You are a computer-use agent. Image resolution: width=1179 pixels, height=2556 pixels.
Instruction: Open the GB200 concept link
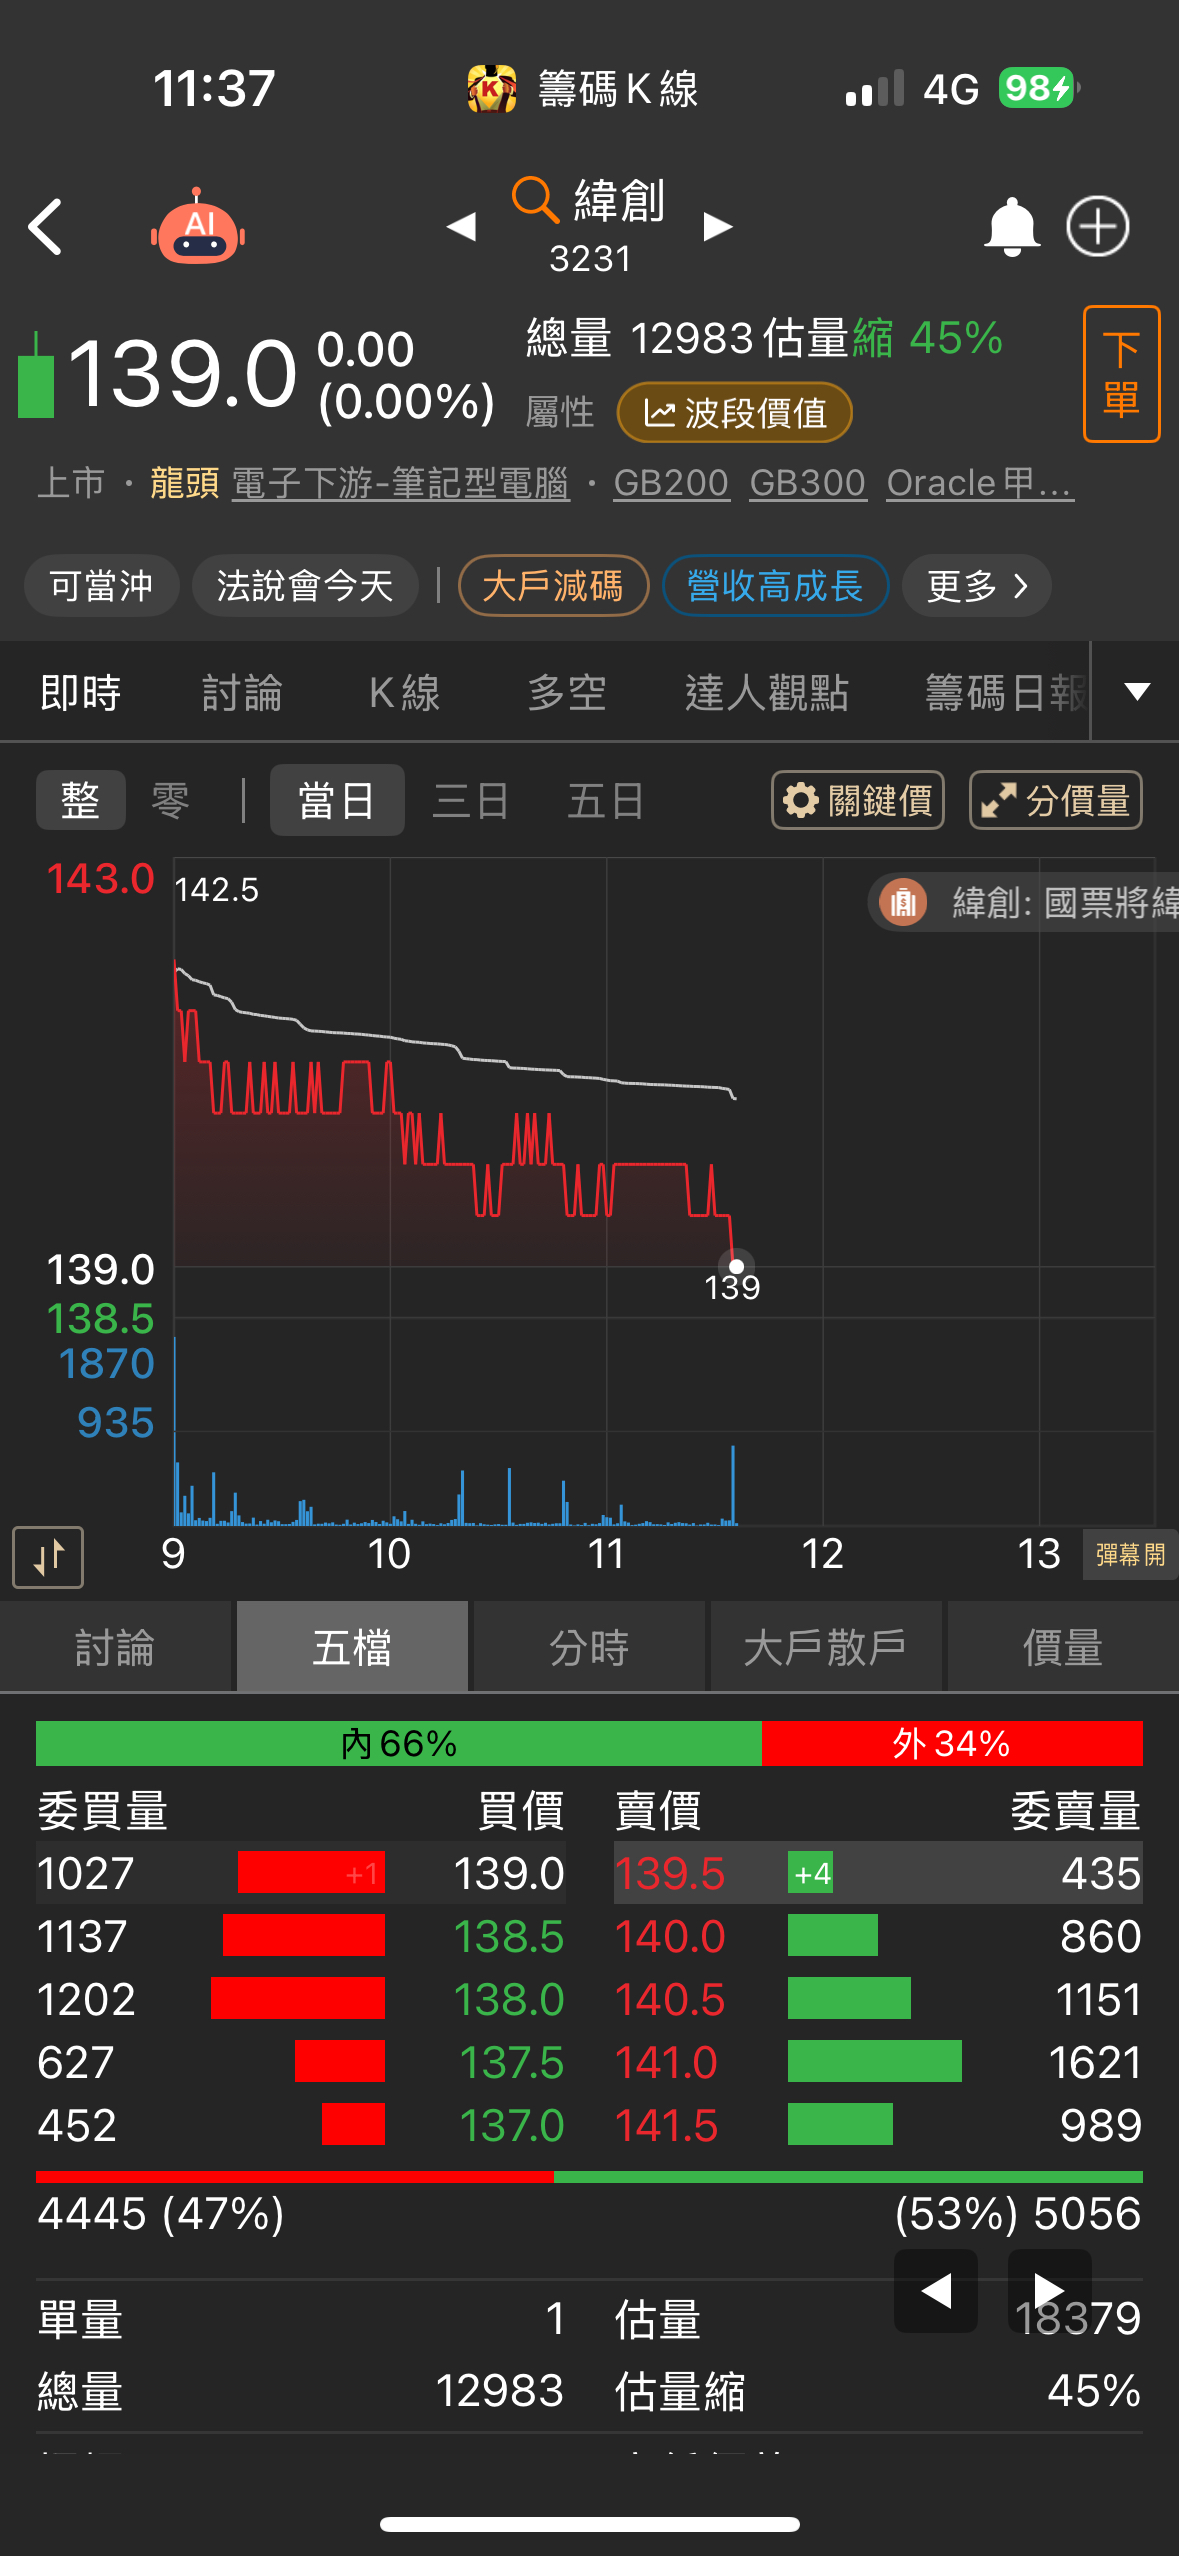coord(671,484)
